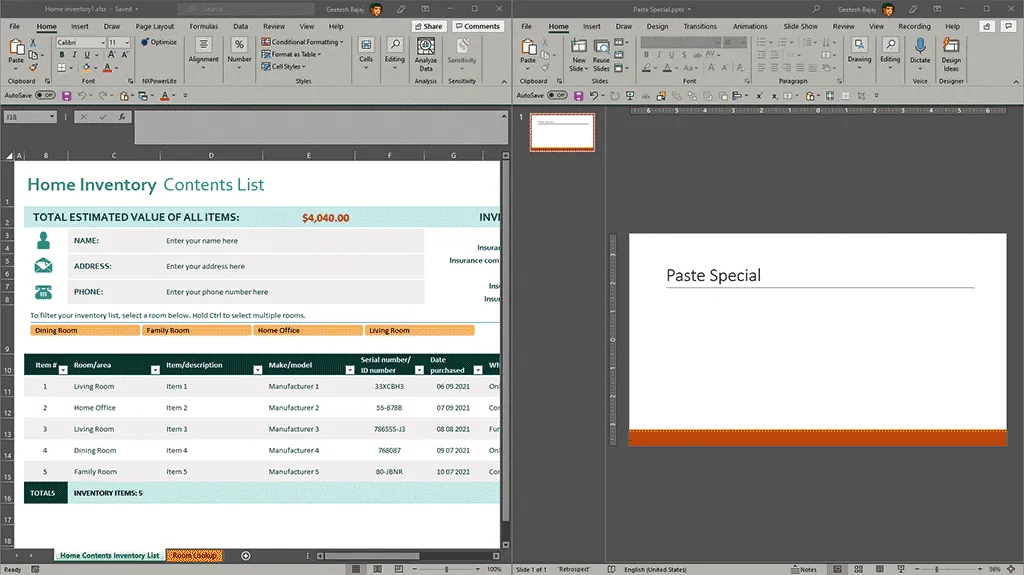Click Notes button in PowerPoint status bar

pos(804,569)
